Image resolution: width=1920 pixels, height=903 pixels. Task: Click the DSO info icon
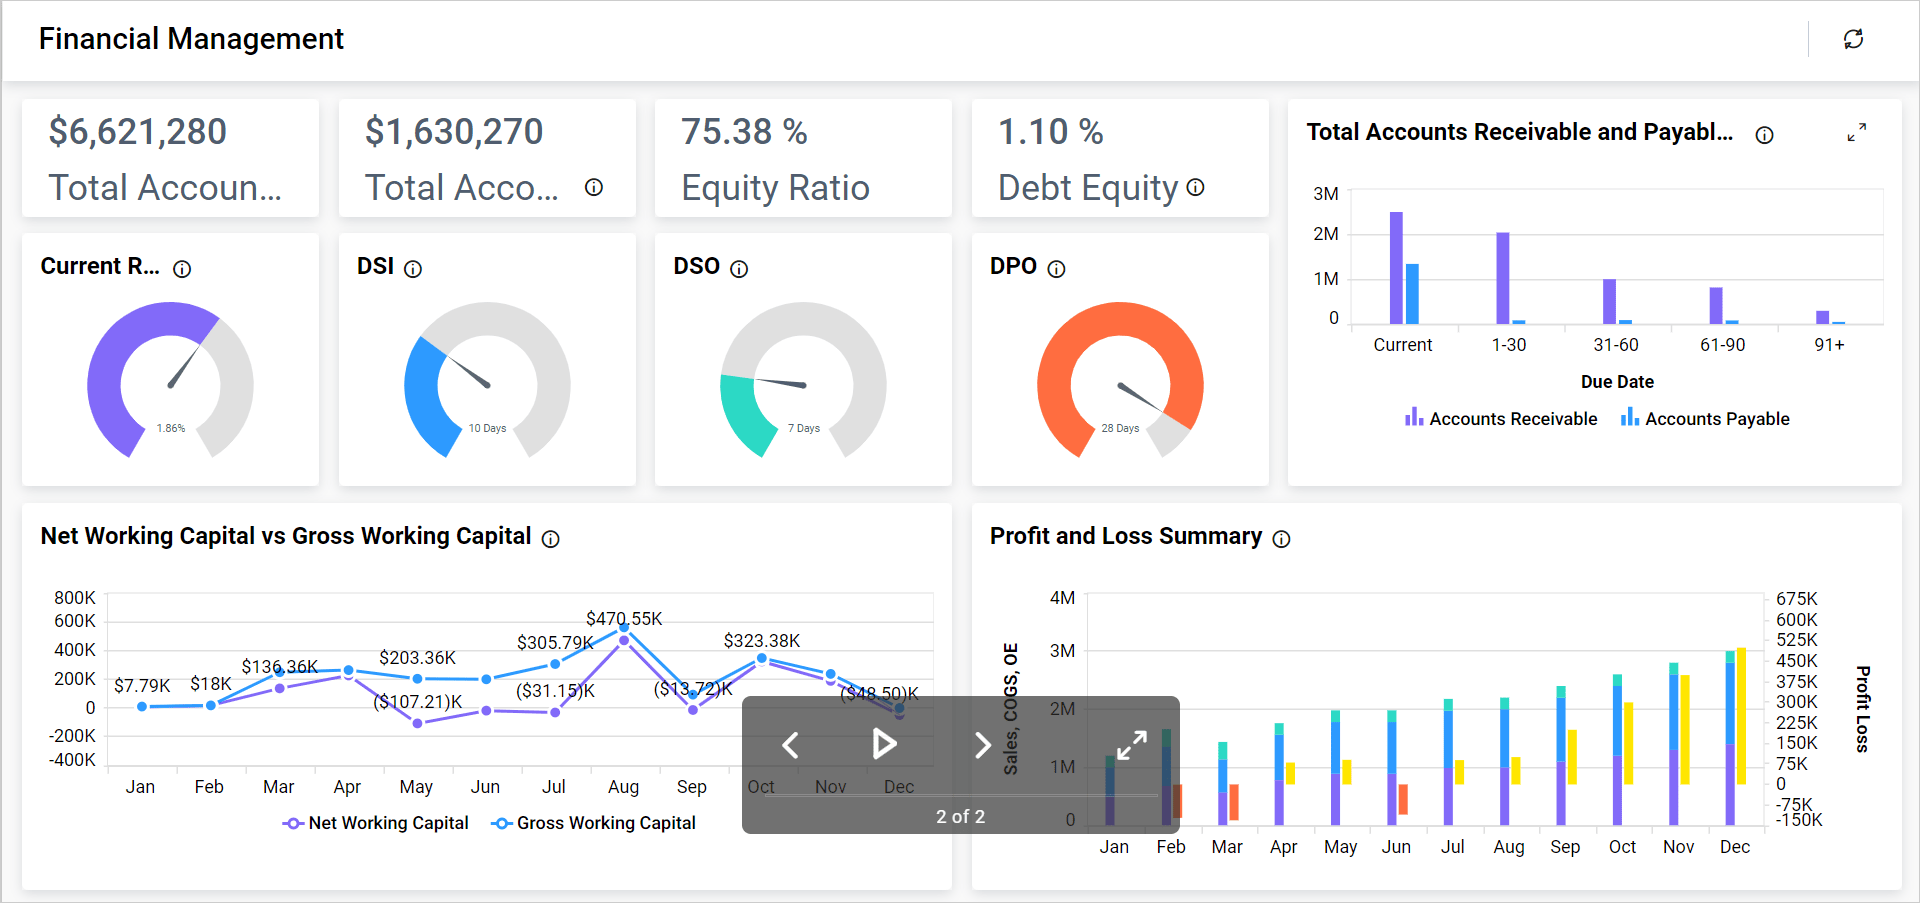pyautogui.click(x=739, y=269)
